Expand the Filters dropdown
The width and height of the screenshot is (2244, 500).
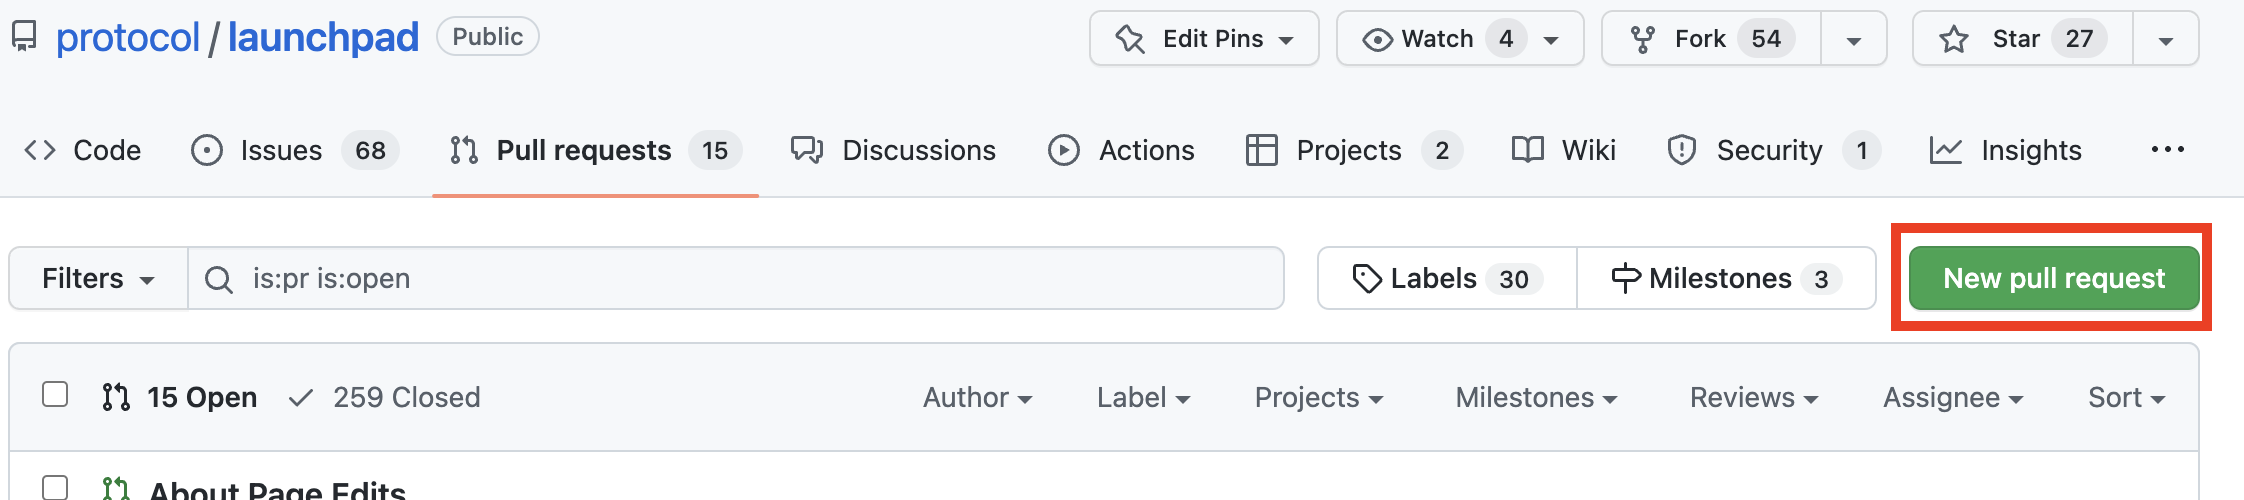[x=98, y=278]
